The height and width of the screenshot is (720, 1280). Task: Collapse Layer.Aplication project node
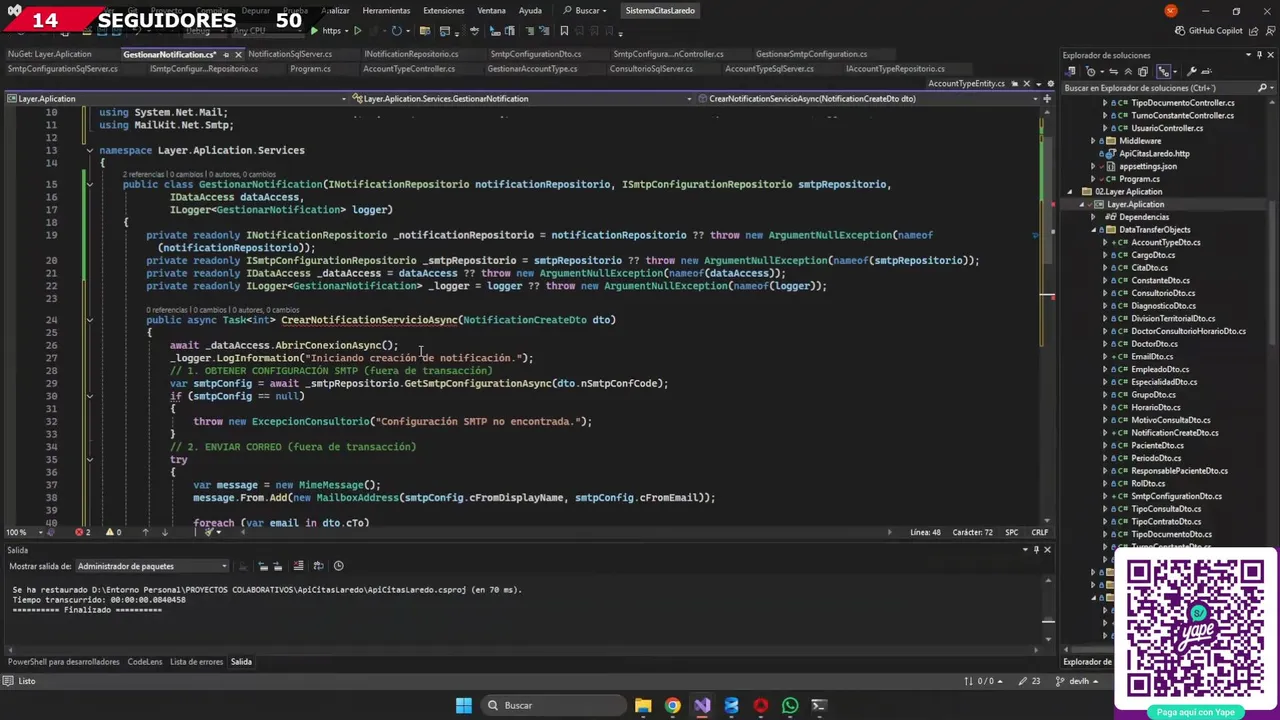1083,204
